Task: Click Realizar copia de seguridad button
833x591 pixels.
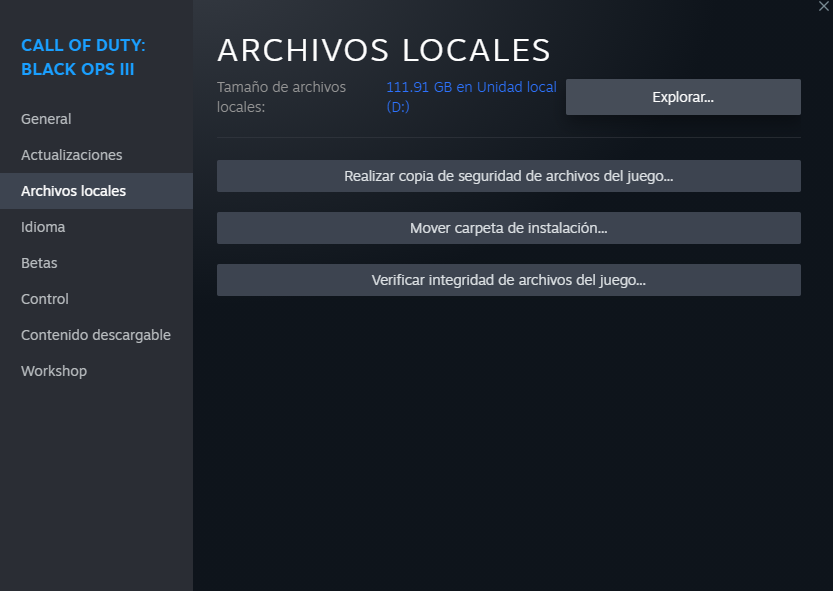Action: coord(508,176)
